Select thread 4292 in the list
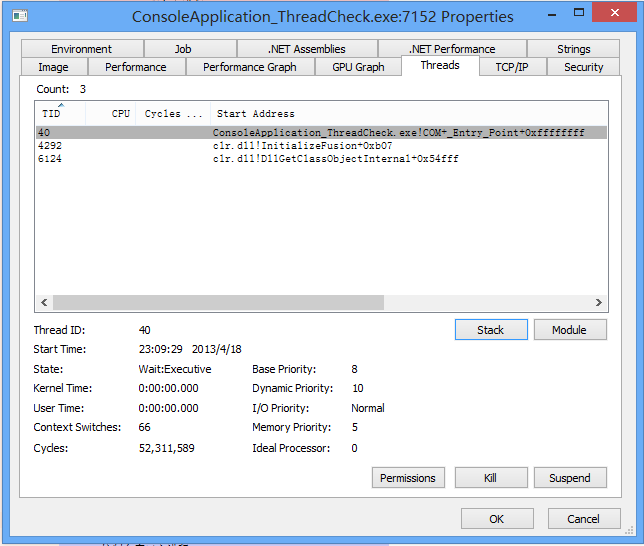 (50, 146)
